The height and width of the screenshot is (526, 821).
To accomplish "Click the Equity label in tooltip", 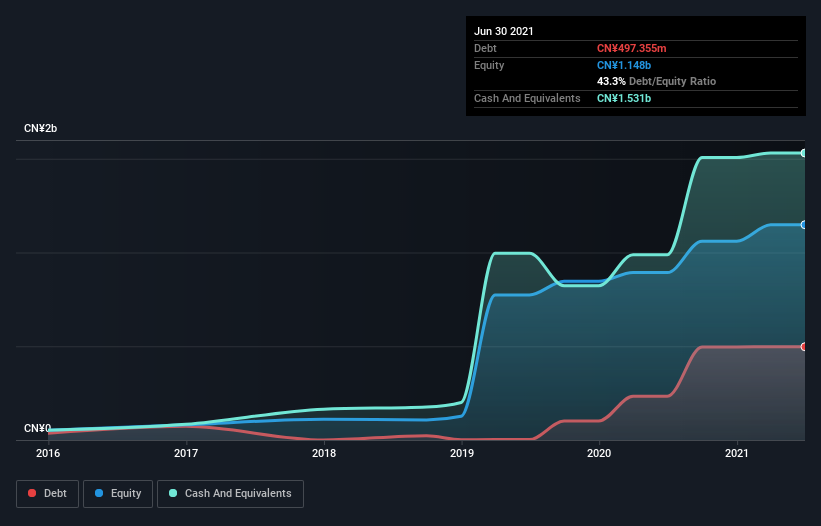I will coord(489,65).
